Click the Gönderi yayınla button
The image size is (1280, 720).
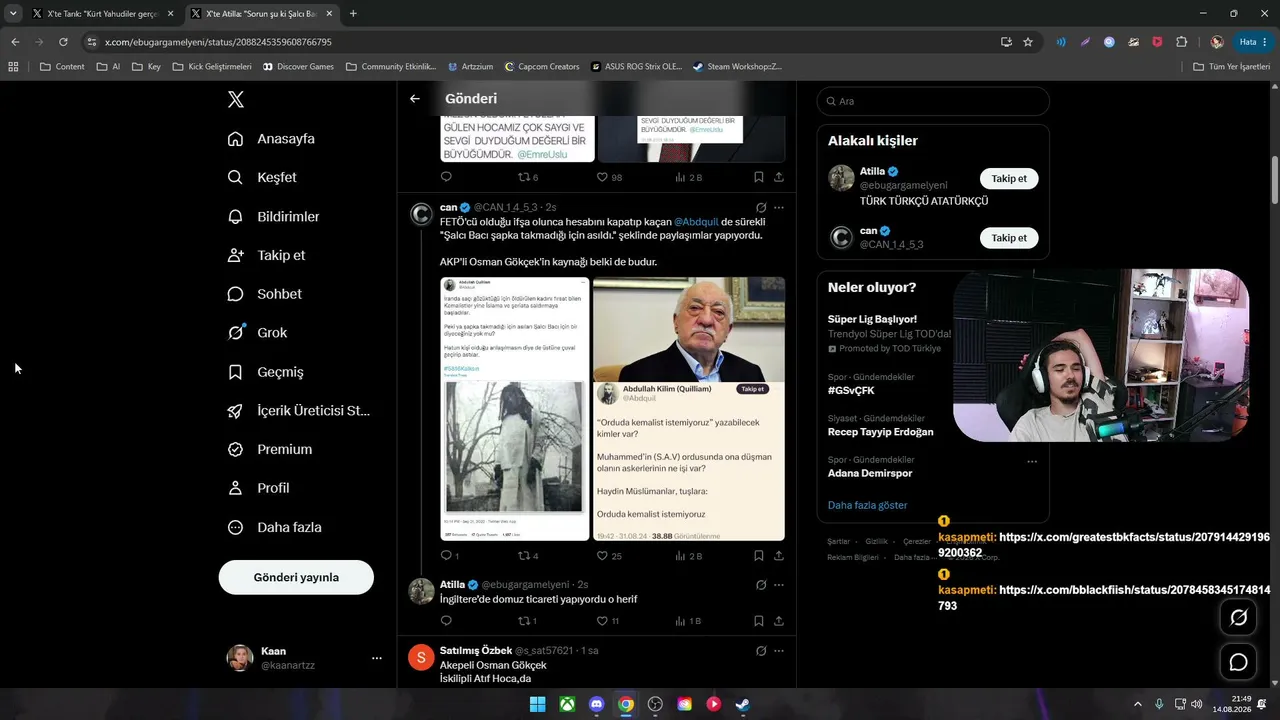pyautogui.click(x=296, y=577)
